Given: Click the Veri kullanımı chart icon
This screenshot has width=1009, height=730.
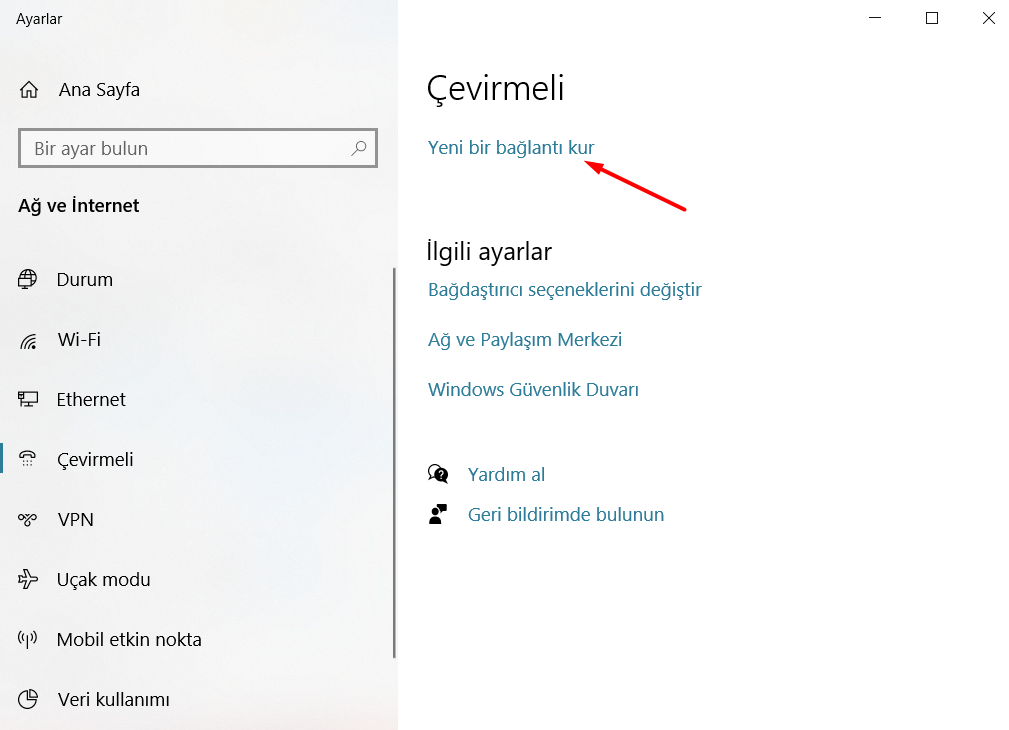Looking at the screenshot, I should tap(28, 699).
